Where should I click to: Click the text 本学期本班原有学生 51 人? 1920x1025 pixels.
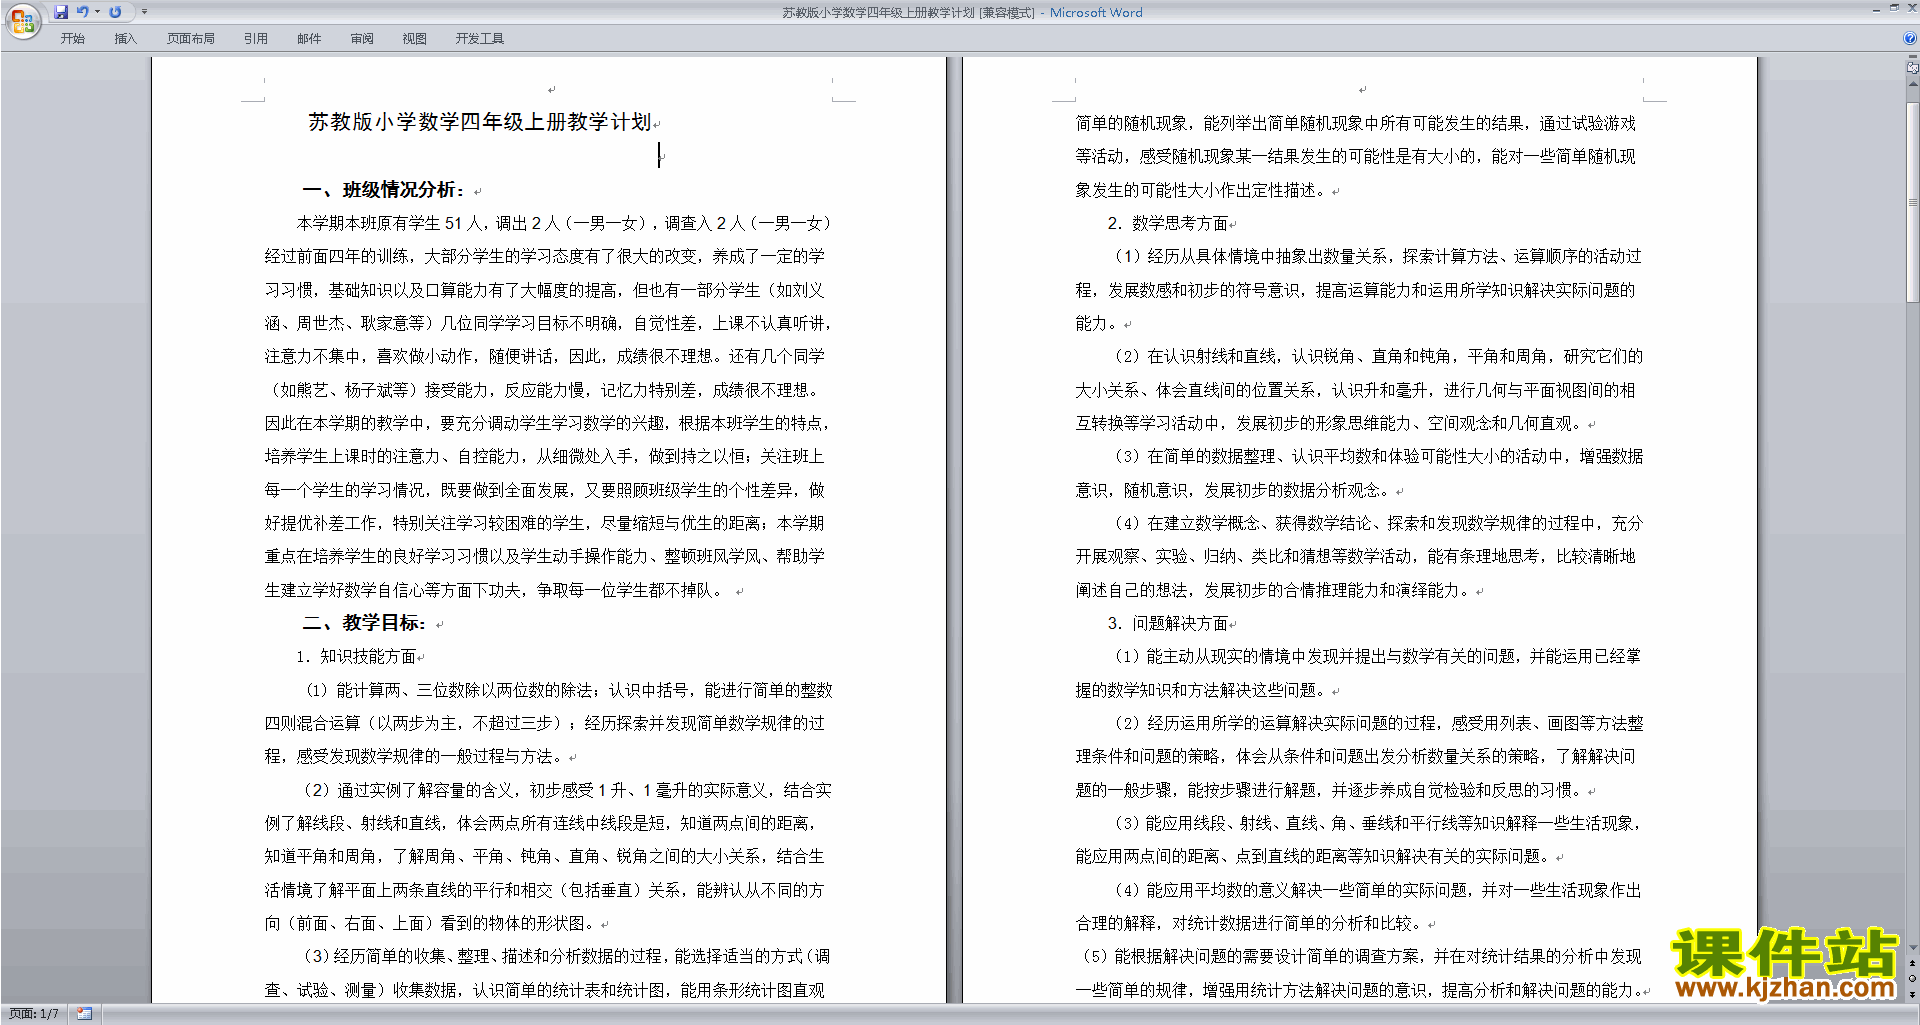pos(391,224)
